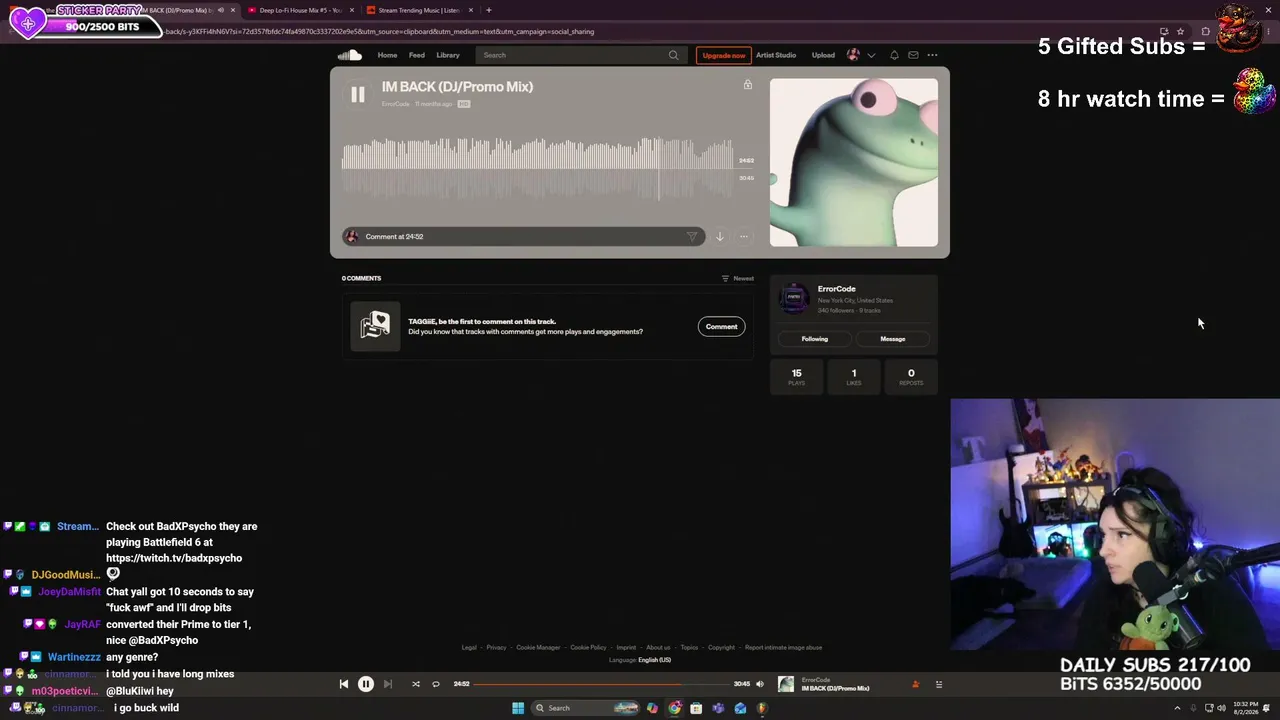Click the profile avatar in header

(x=853, y=55)
